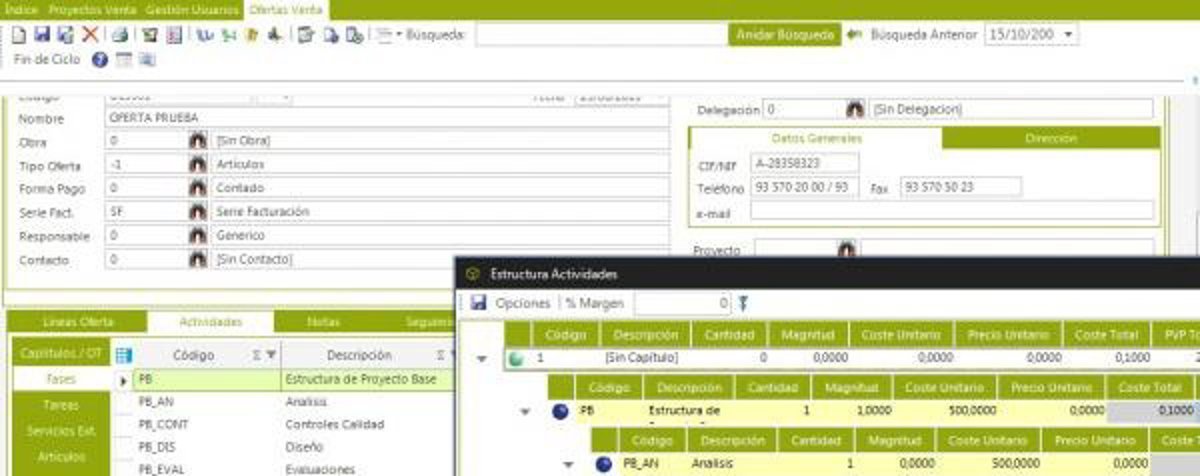Open the Delegación lookup binoculars icon
The width and height of the screenshot is (1200, 476).
855,109
